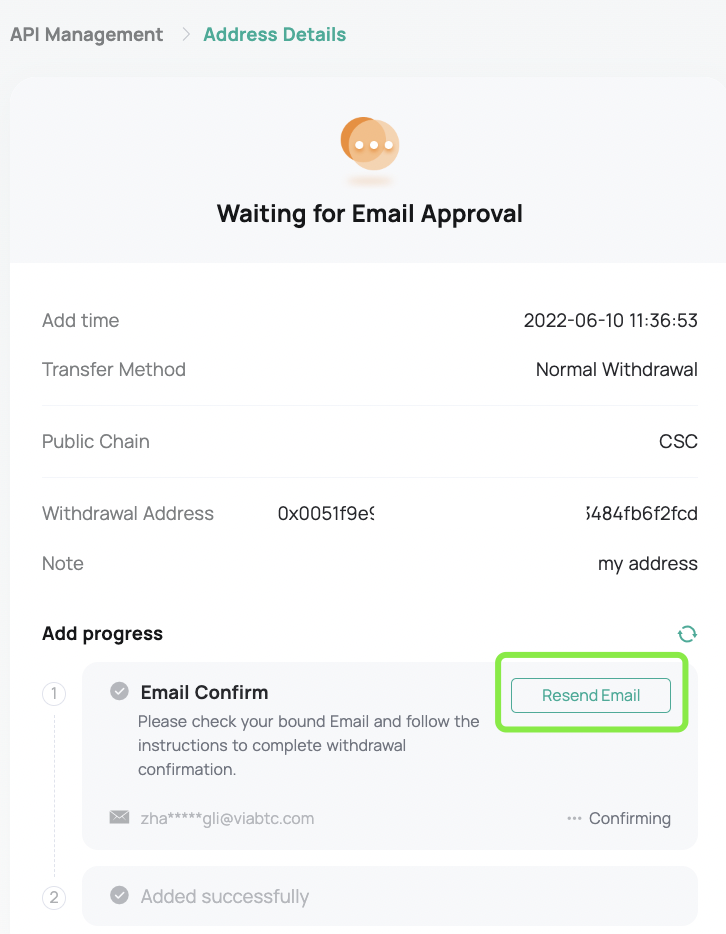Click the step 2 circle indicator
The image size is (726, 934).
click(x=54, y=898)
